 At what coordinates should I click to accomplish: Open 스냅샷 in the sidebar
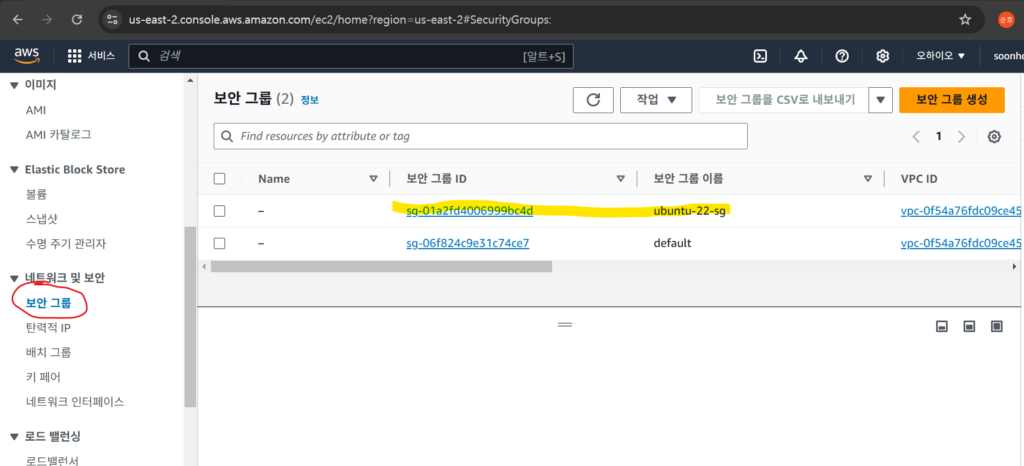41,219
